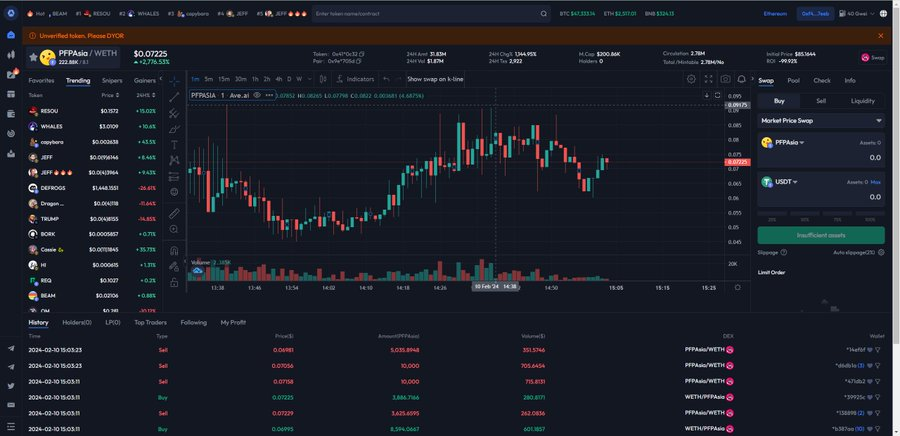Open the Info tab
Screen dimensions: 900x436
tap(850, 81)
